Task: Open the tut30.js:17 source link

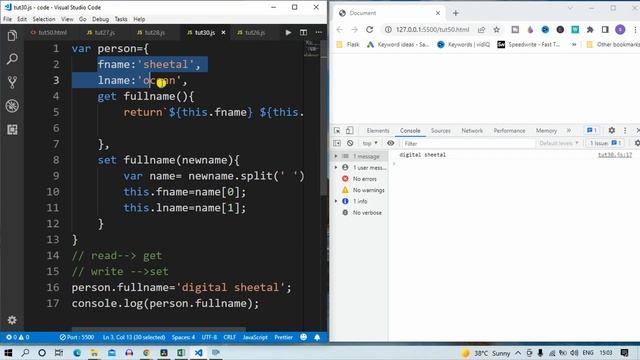Action: click(x=615, y=155)
